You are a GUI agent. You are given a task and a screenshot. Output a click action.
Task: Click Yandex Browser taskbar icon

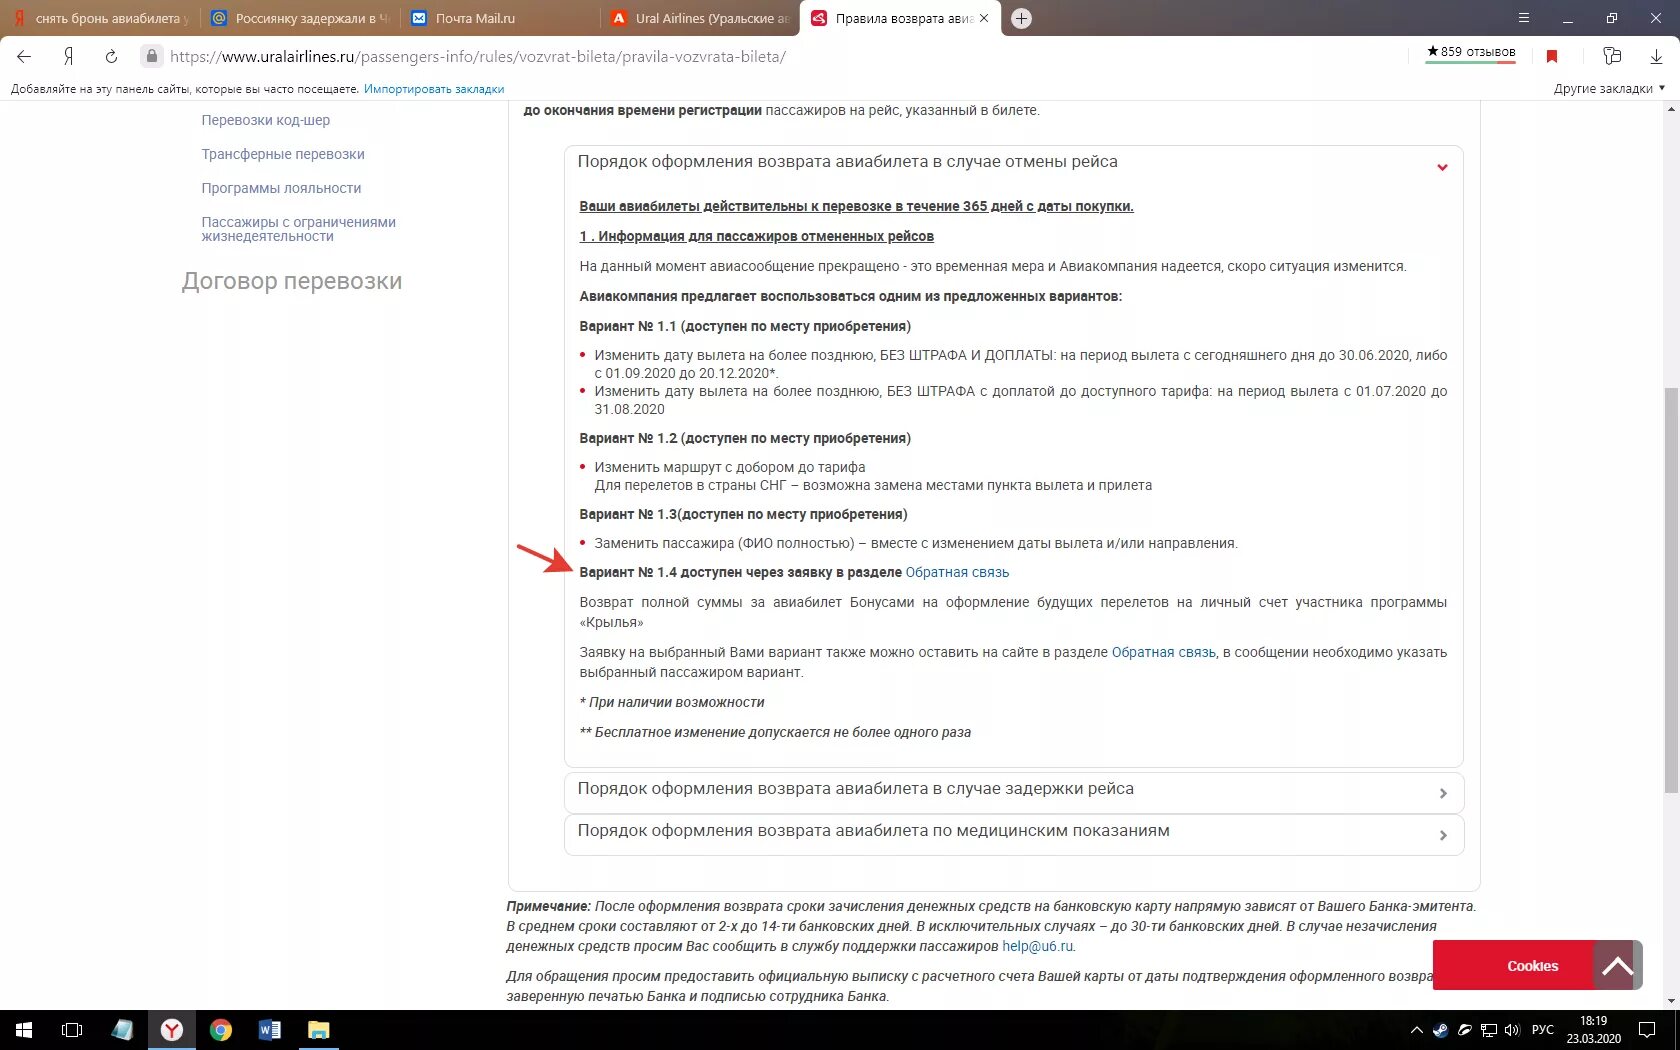[x=172, y=1030]
